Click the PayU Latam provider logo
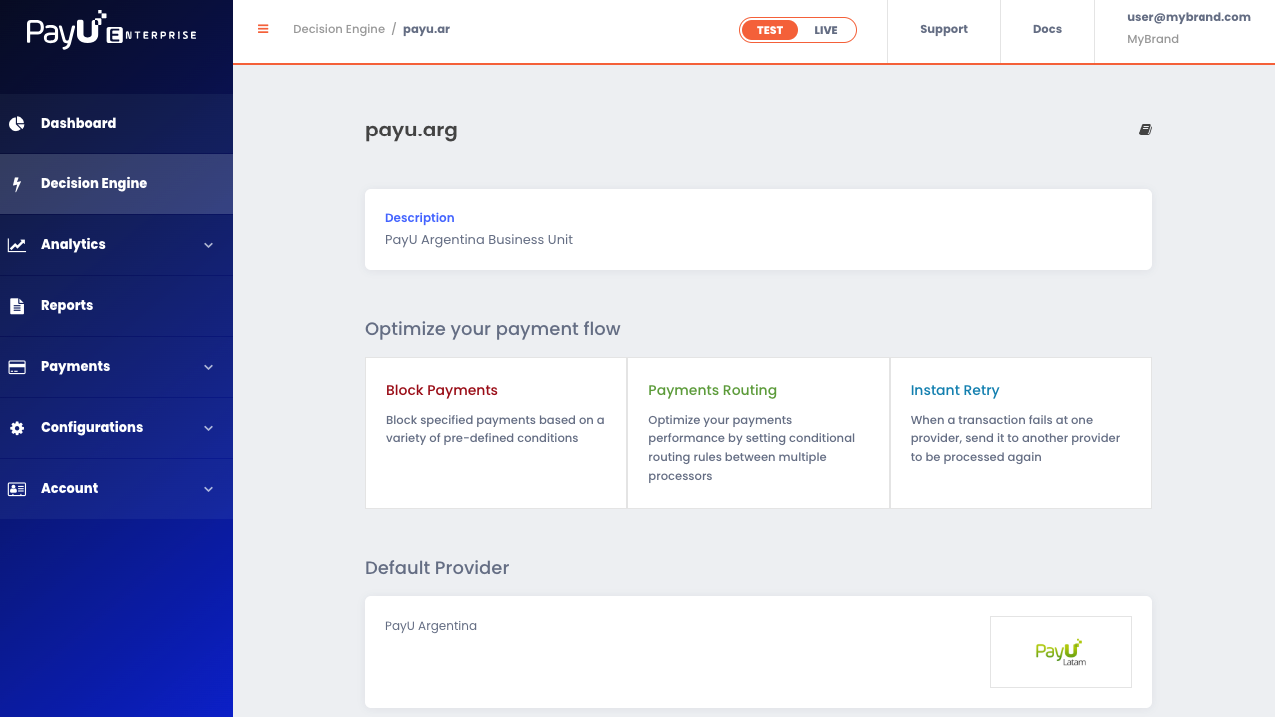The height and width of the screenshot is (717, 1275). pos(1061,652)
